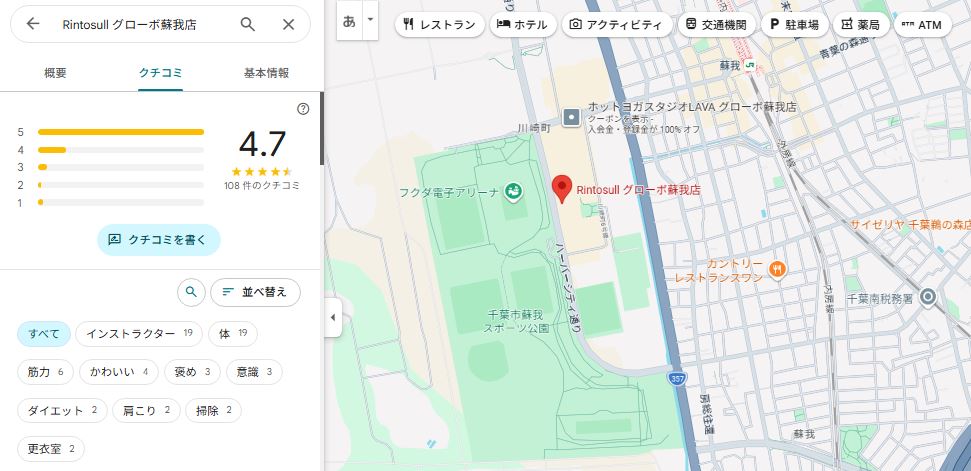Expand the input method dropdown arrow
The height and width of the screenshot is (471, 971).
(371, 20)
